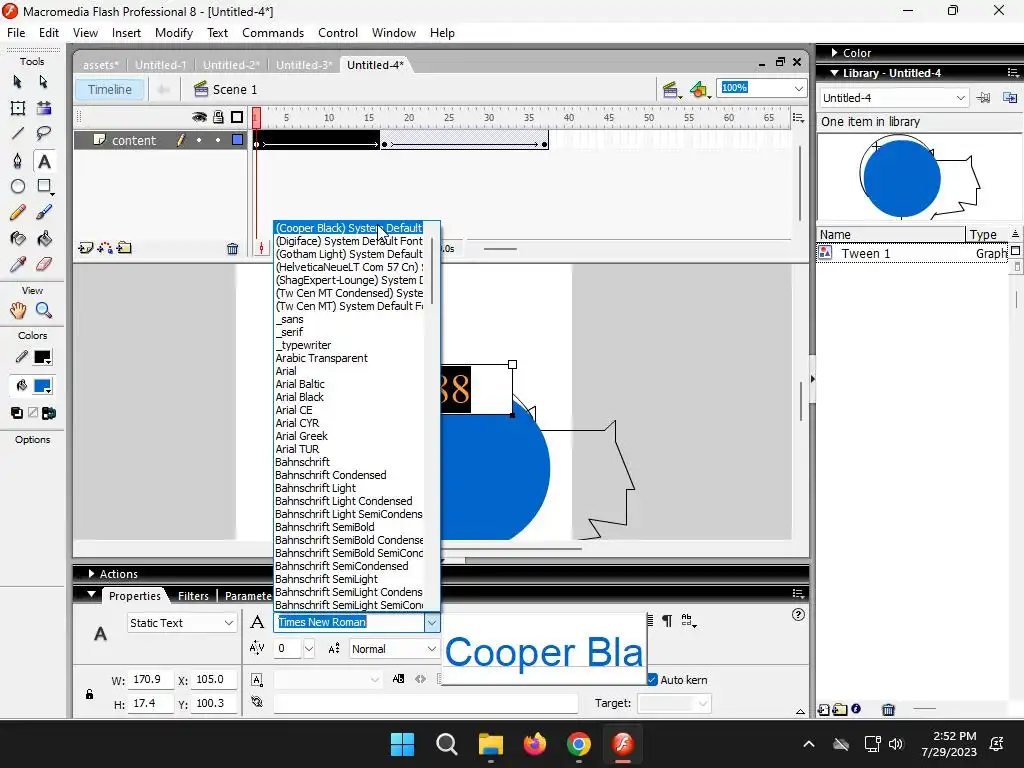1024x768 pixels.
Task: Open the Control menu
Action: (x=338, y=33)
